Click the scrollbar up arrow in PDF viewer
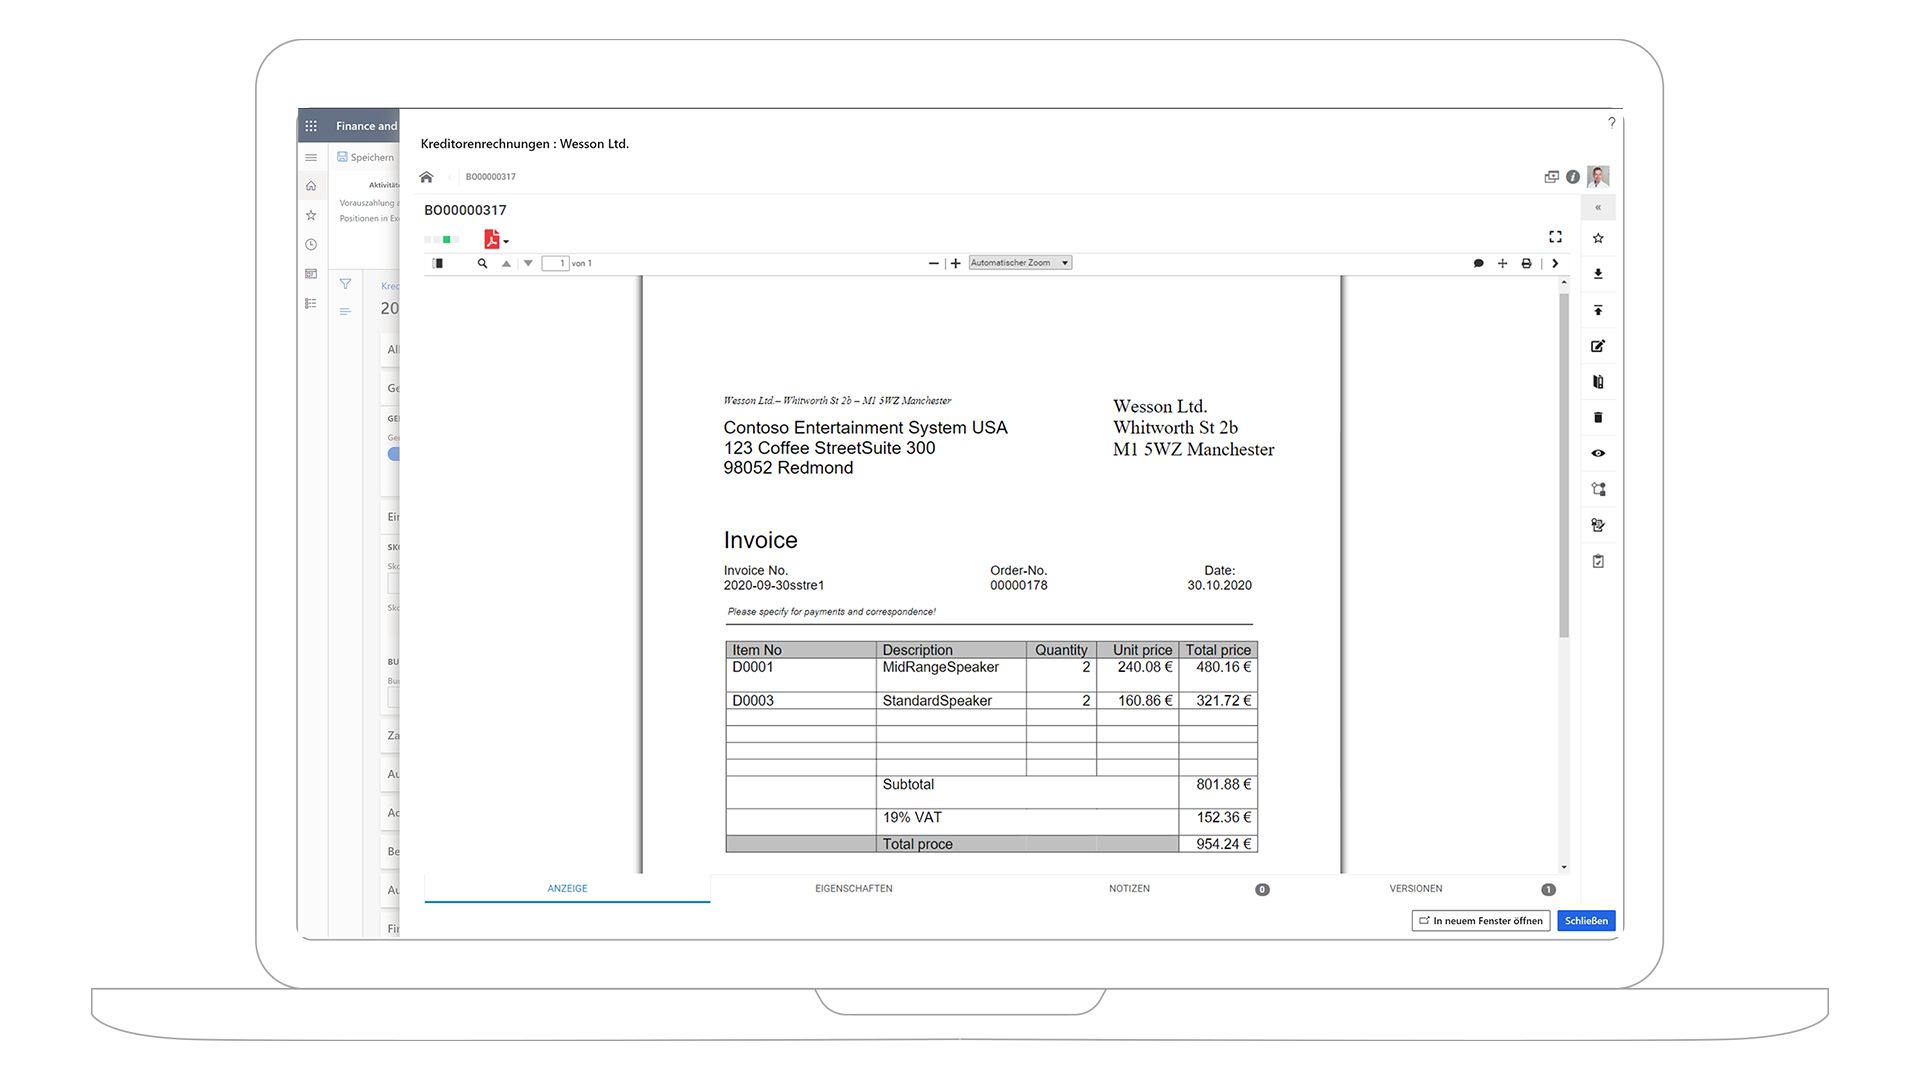Viewport: 1920px width, 1080px height. (1564, 283)
